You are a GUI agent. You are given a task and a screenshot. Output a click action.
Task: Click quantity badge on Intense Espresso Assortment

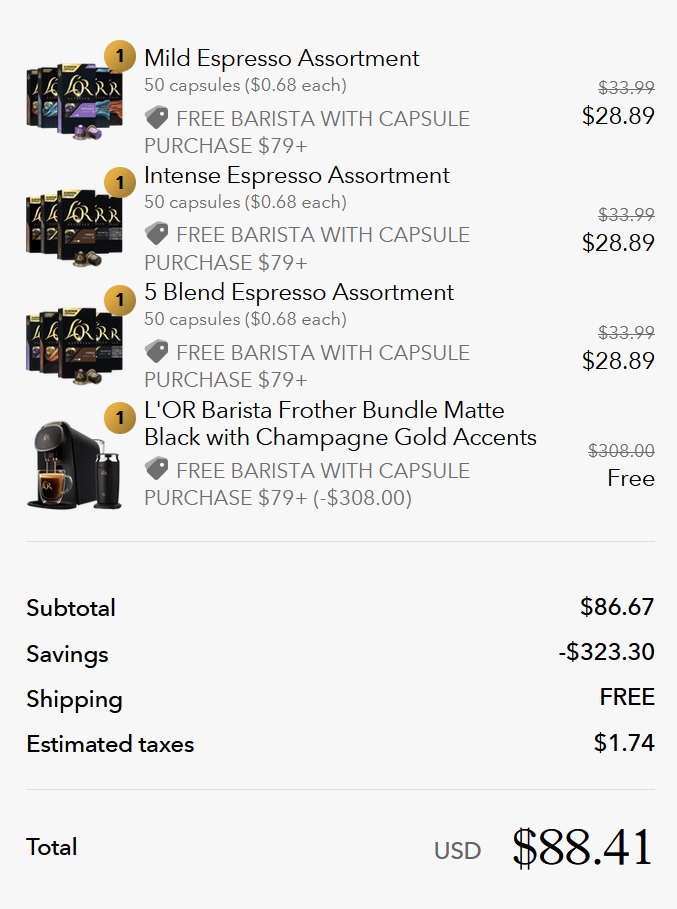click(x=120, y=182)
